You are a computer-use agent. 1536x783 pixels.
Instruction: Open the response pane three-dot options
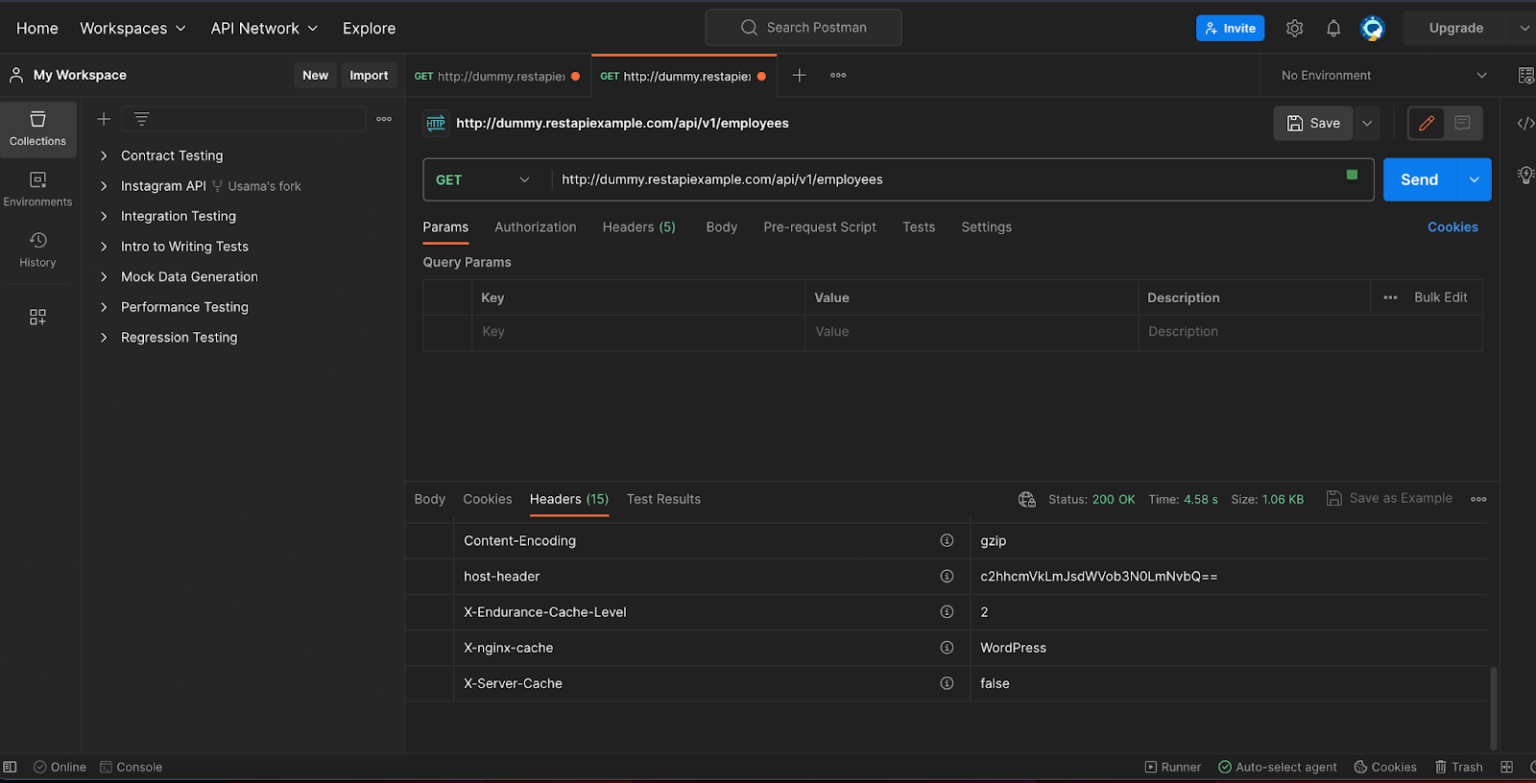click(x=1478, y=499)
